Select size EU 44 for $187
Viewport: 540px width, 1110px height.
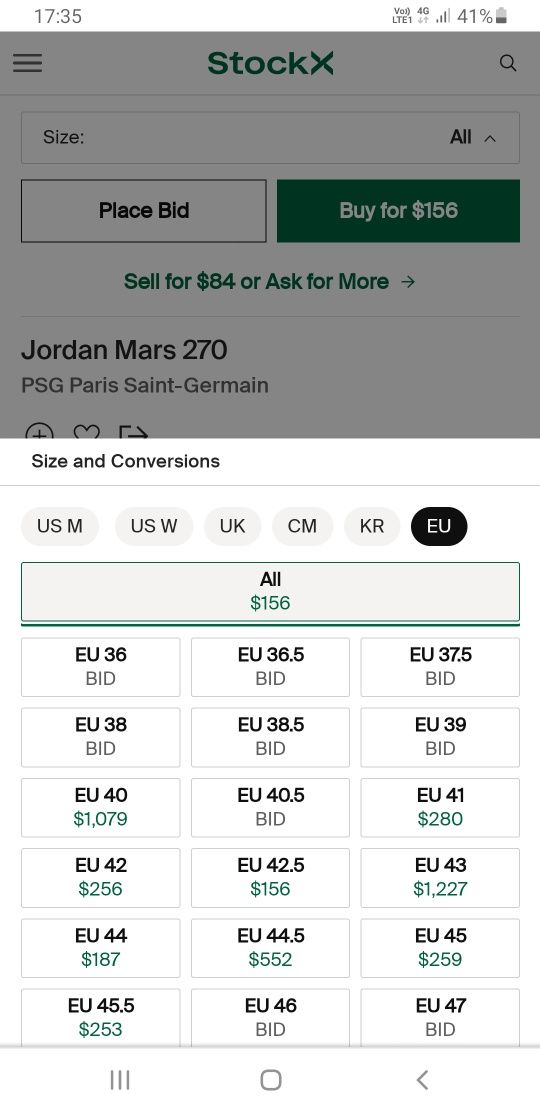pos(100,948)
